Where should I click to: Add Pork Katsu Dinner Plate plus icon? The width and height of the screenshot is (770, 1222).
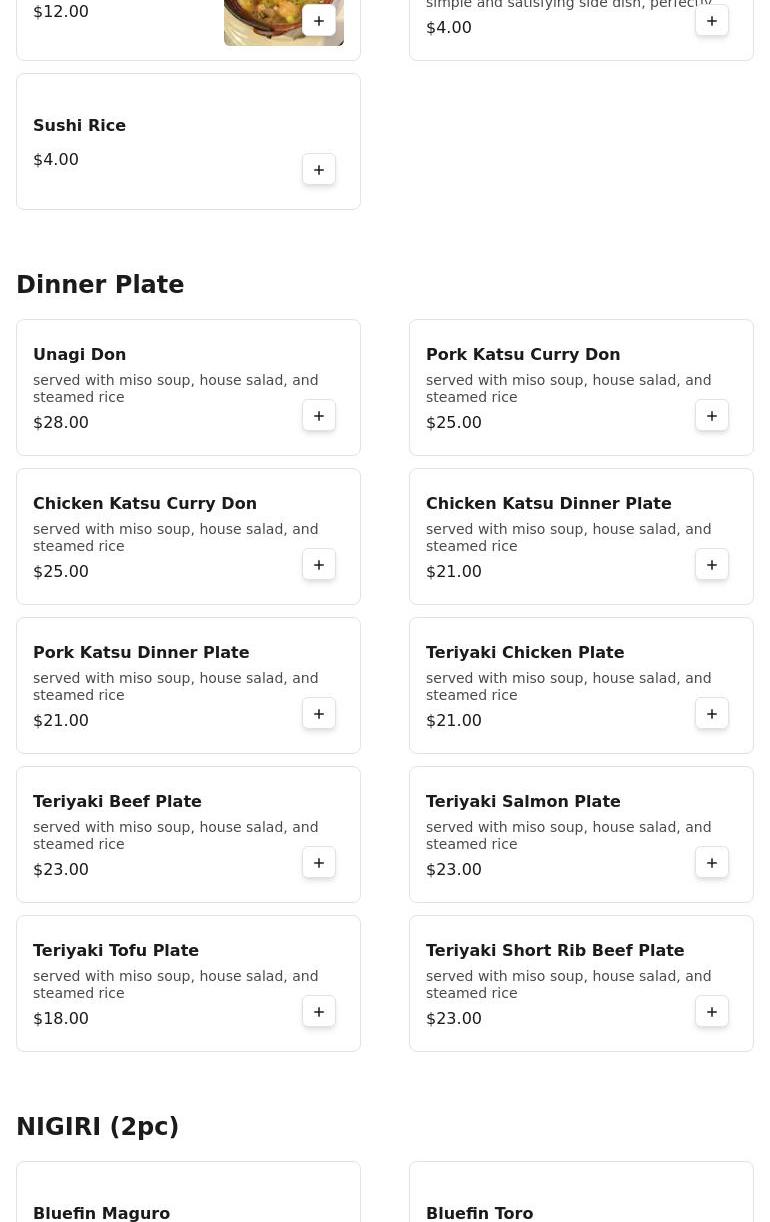point(319,714)
